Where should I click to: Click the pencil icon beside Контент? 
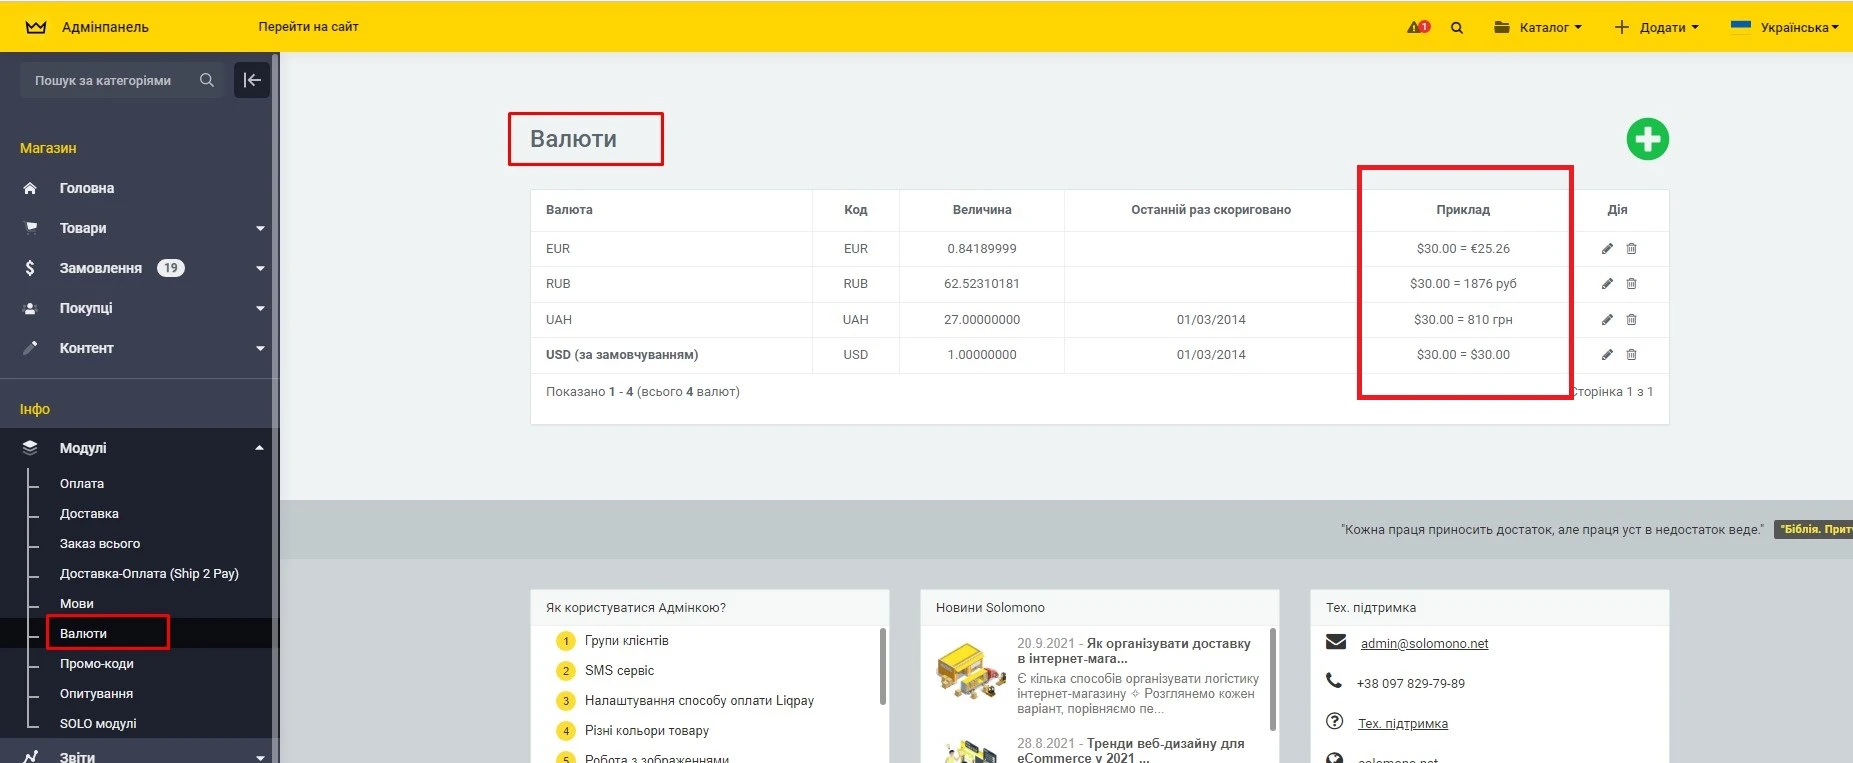pos(30,348)
